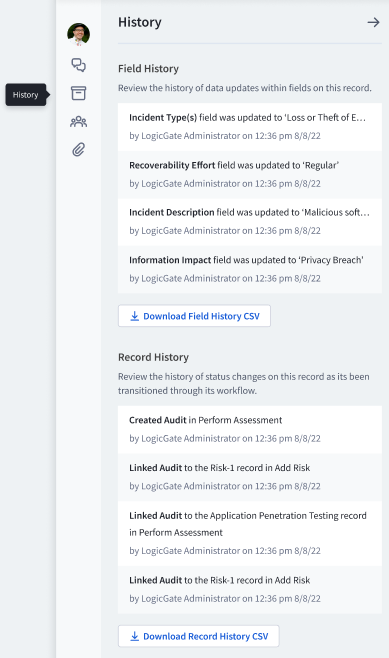The image size is (389, 658).
Task: Open the users group icon
Action: (78, 122)
